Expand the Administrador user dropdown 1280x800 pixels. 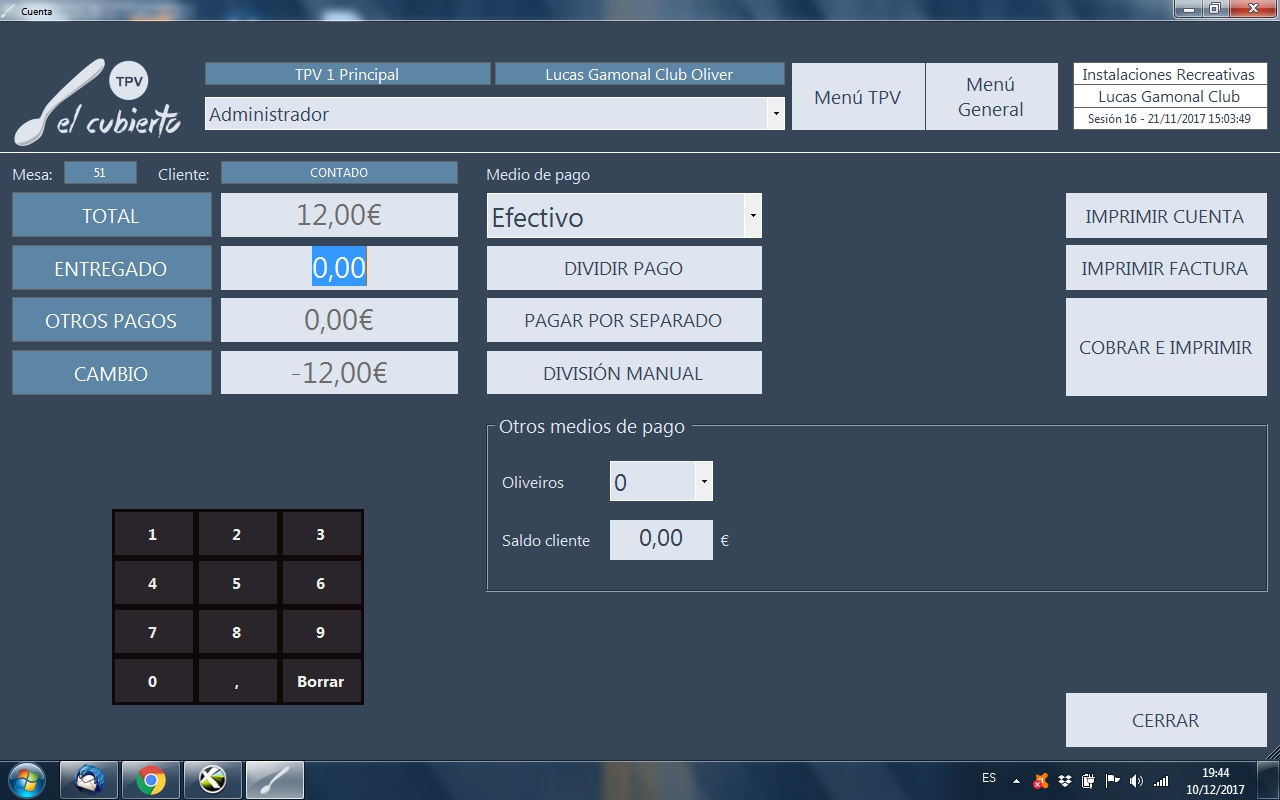(x=776, y=114)
